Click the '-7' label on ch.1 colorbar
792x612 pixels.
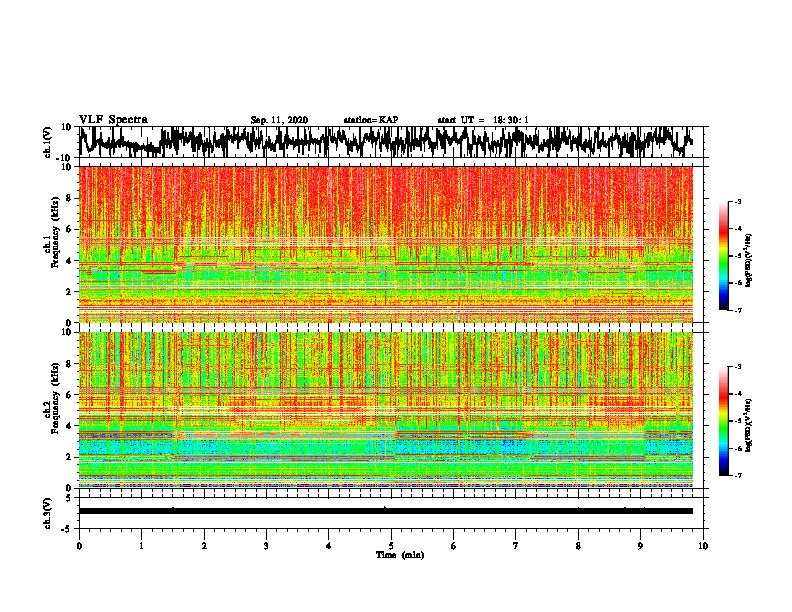coord(737,310)
